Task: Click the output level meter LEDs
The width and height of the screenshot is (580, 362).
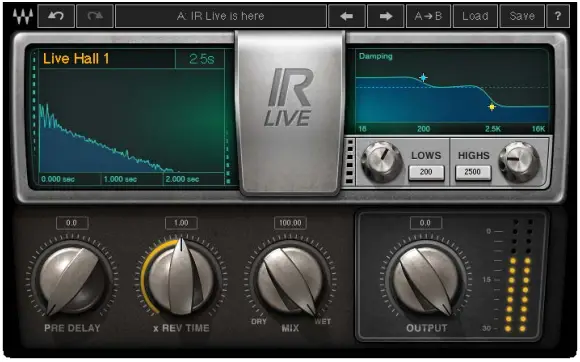Action: point(520,275)
